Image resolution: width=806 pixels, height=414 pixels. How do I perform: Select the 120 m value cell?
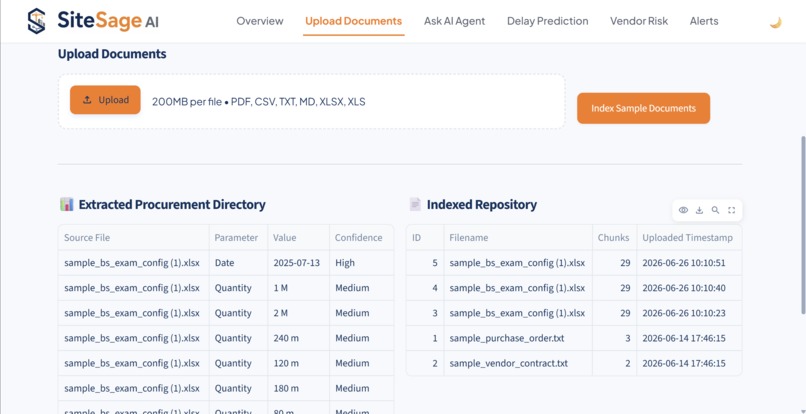tap(298, 364)
